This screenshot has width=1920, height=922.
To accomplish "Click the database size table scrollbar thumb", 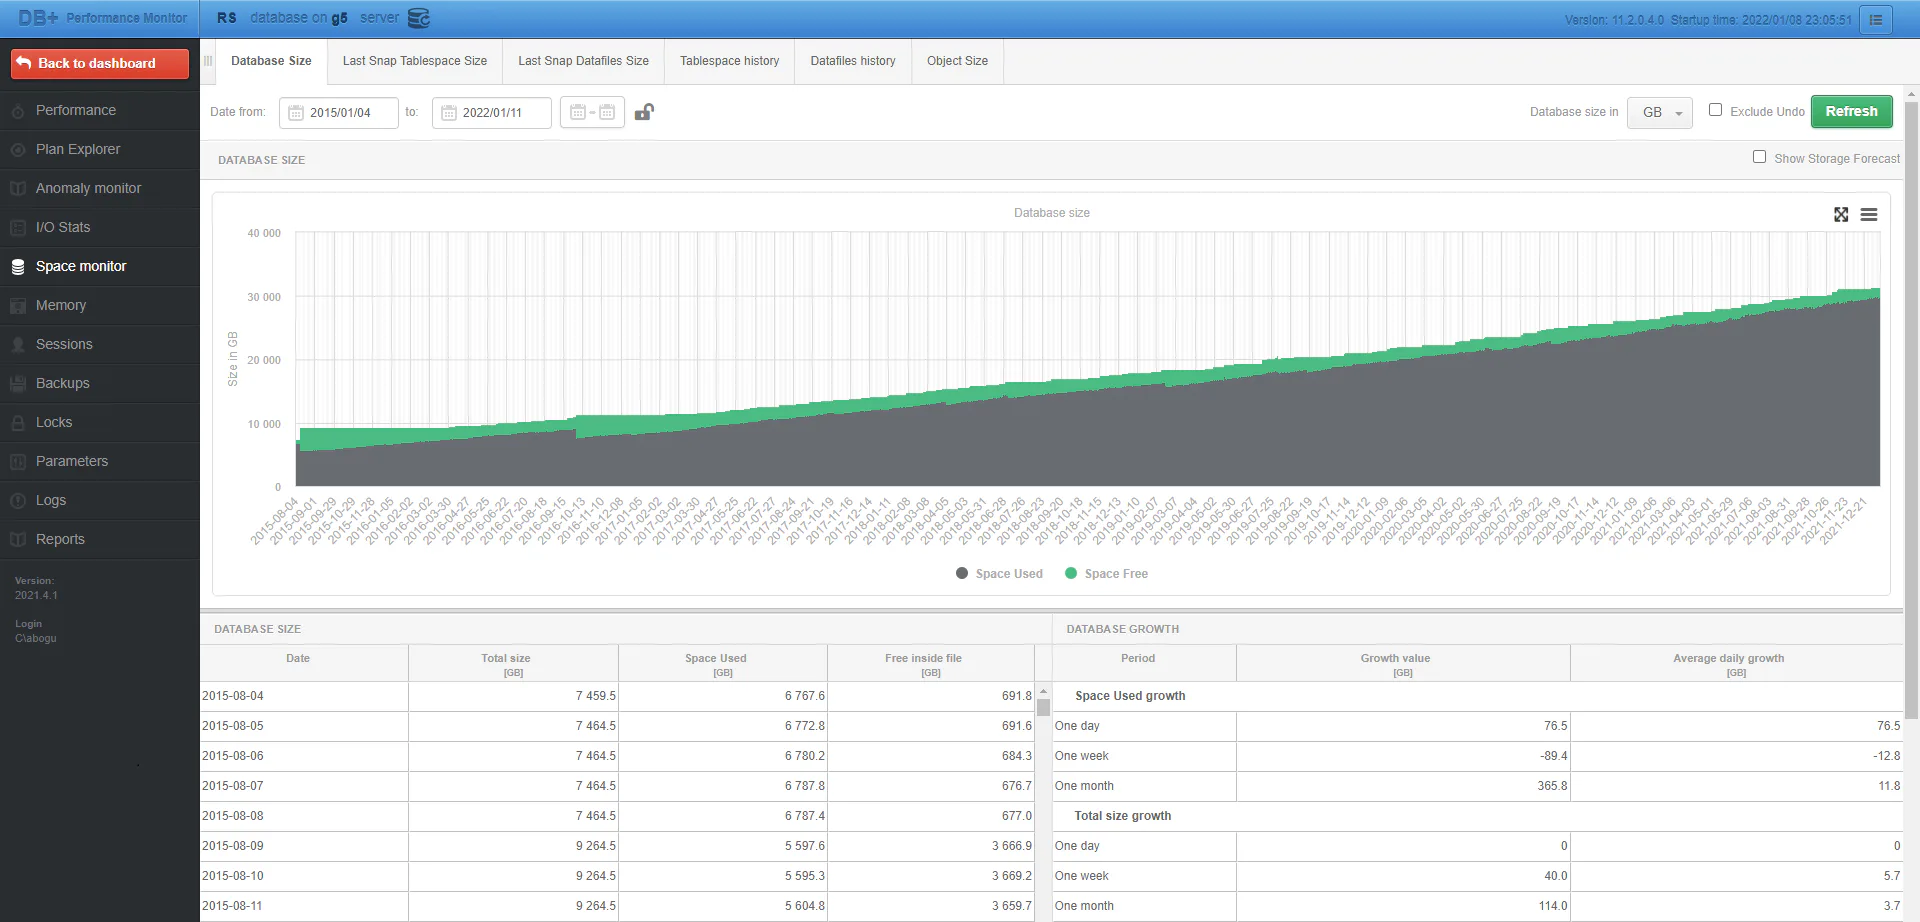I will (1043, 708).
